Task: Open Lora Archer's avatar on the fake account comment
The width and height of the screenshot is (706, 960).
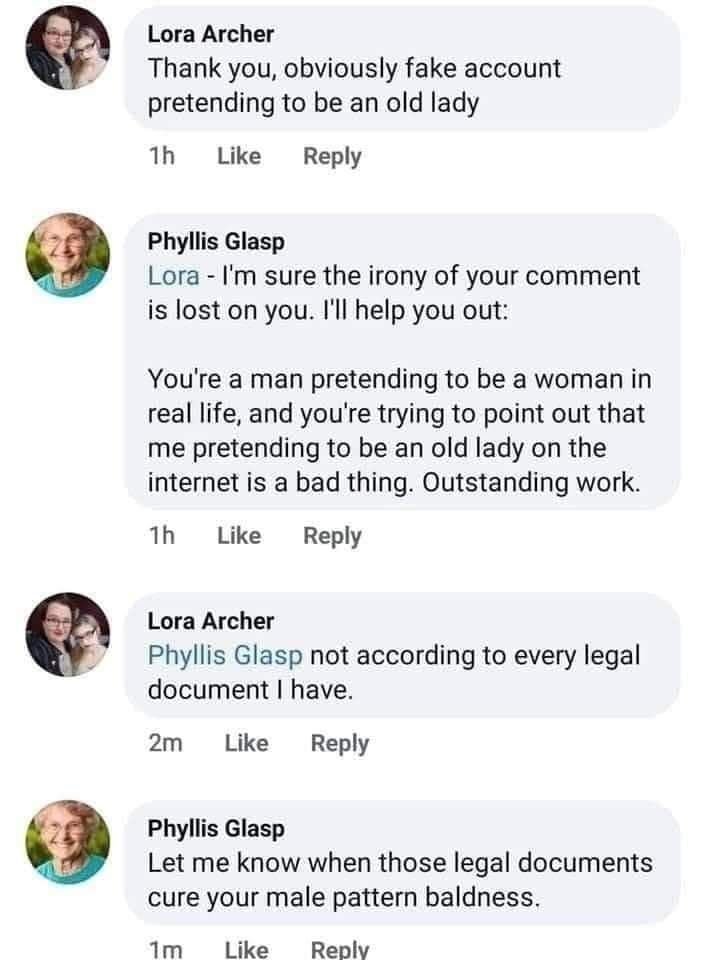Action: pos(67,49)
